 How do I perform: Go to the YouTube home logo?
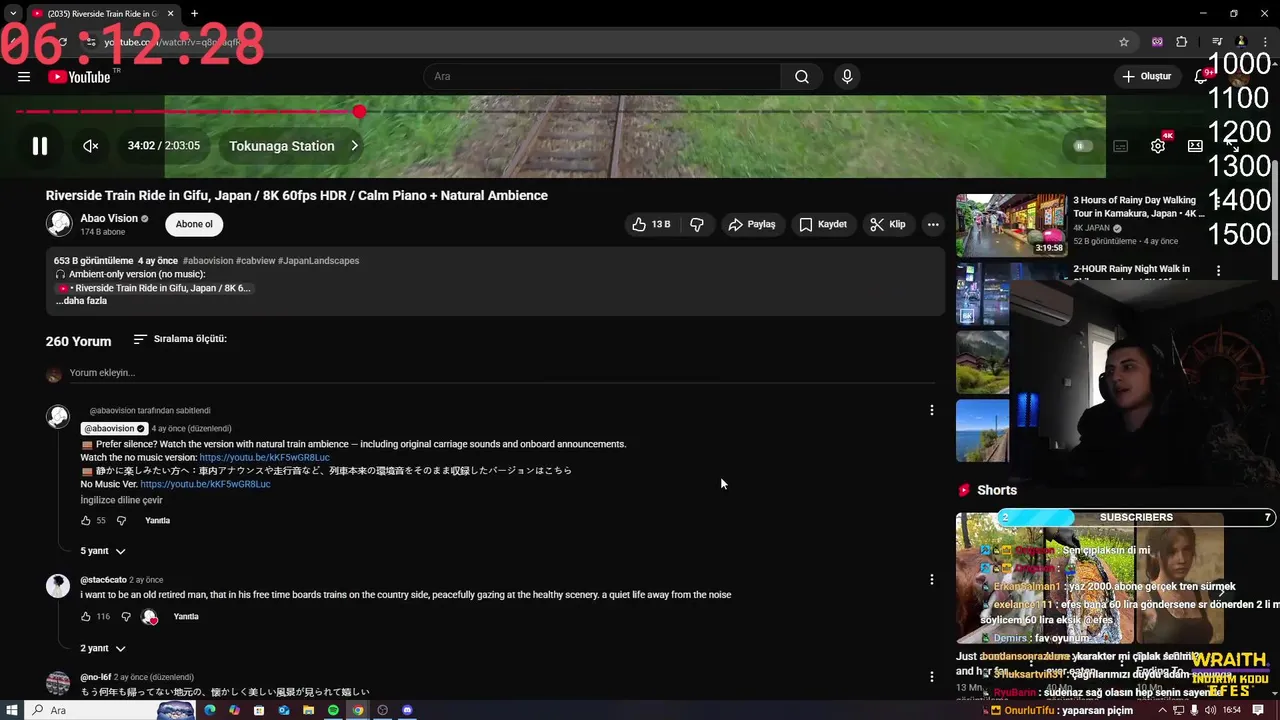click(79, 77)
